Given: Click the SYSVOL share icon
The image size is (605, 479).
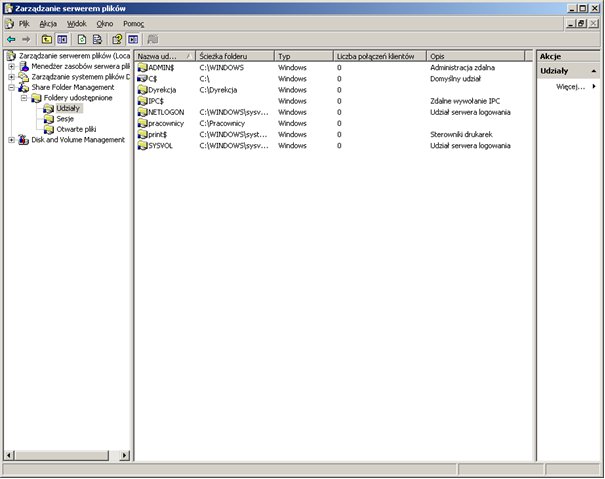Looking at the screenshot, I should tap(143, 146).
